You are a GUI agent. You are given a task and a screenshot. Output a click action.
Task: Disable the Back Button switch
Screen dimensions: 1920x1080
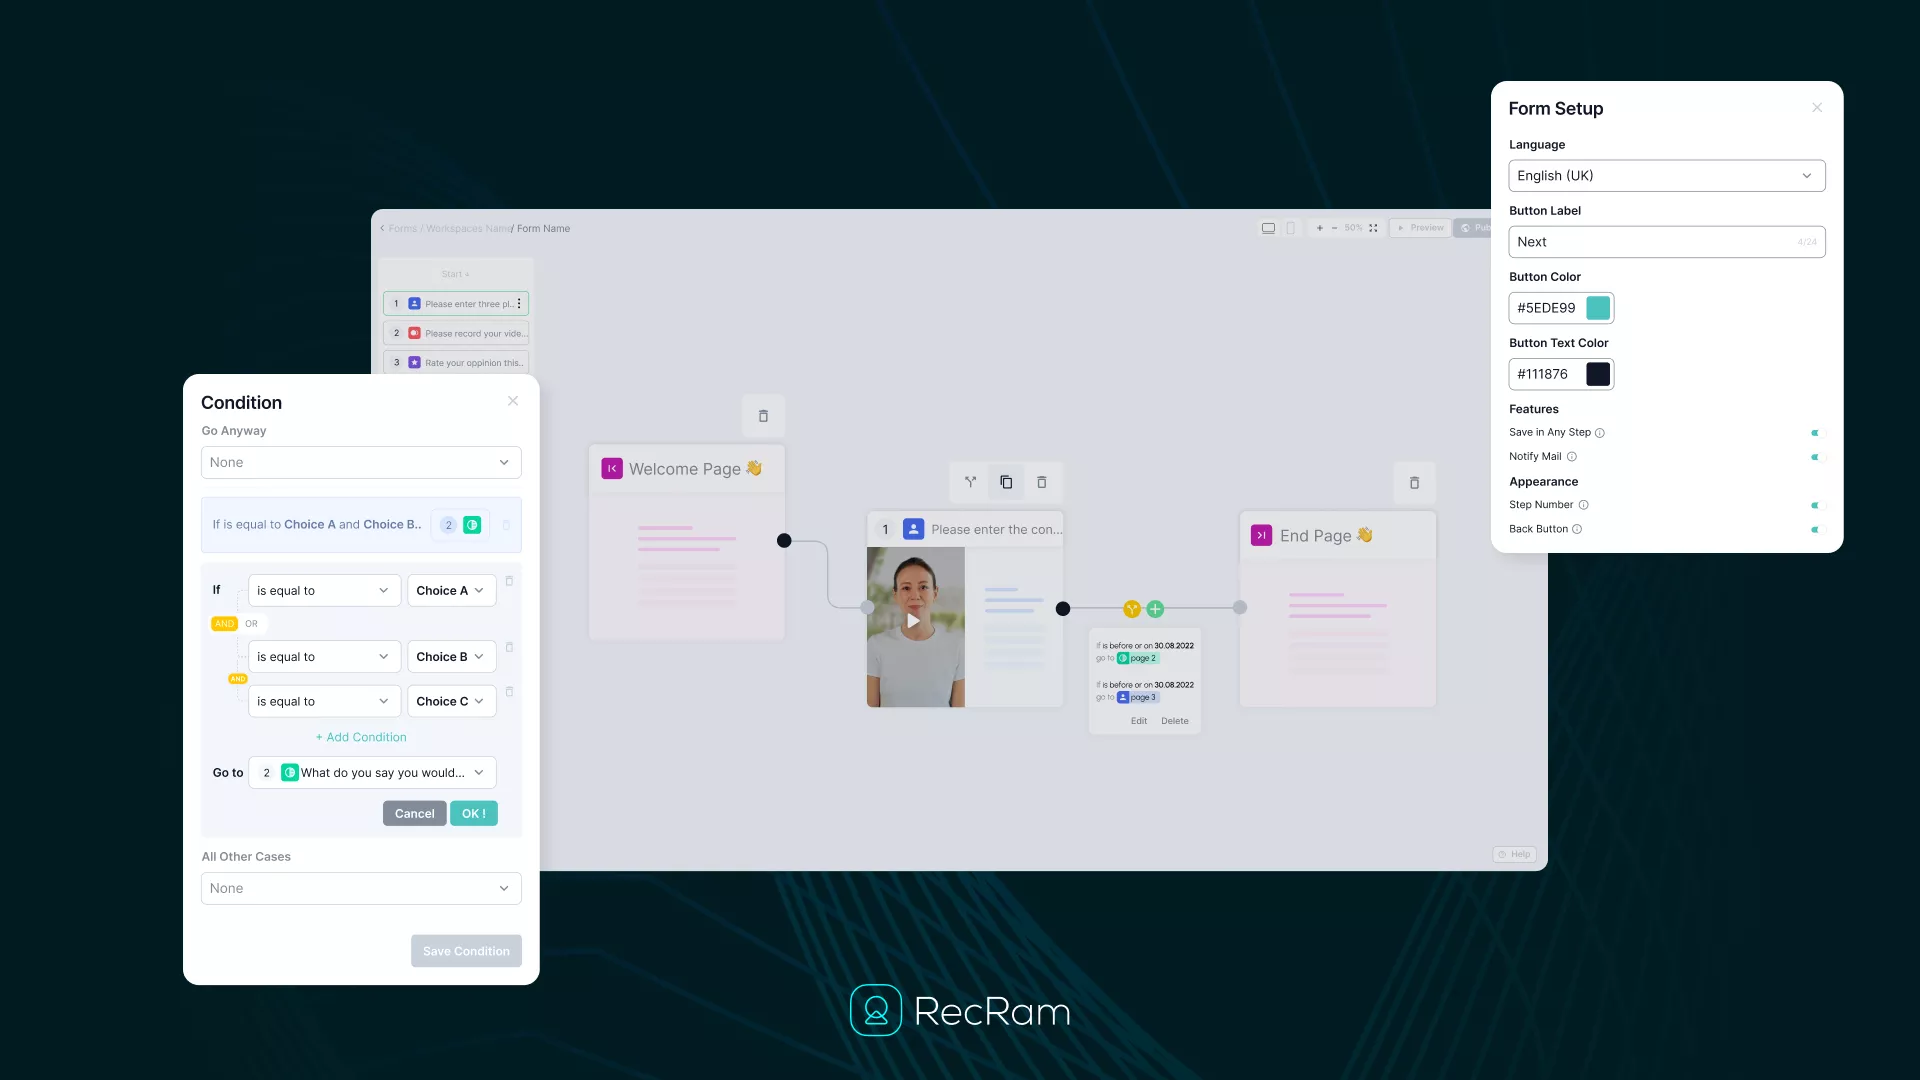(x=1817, y=529)
